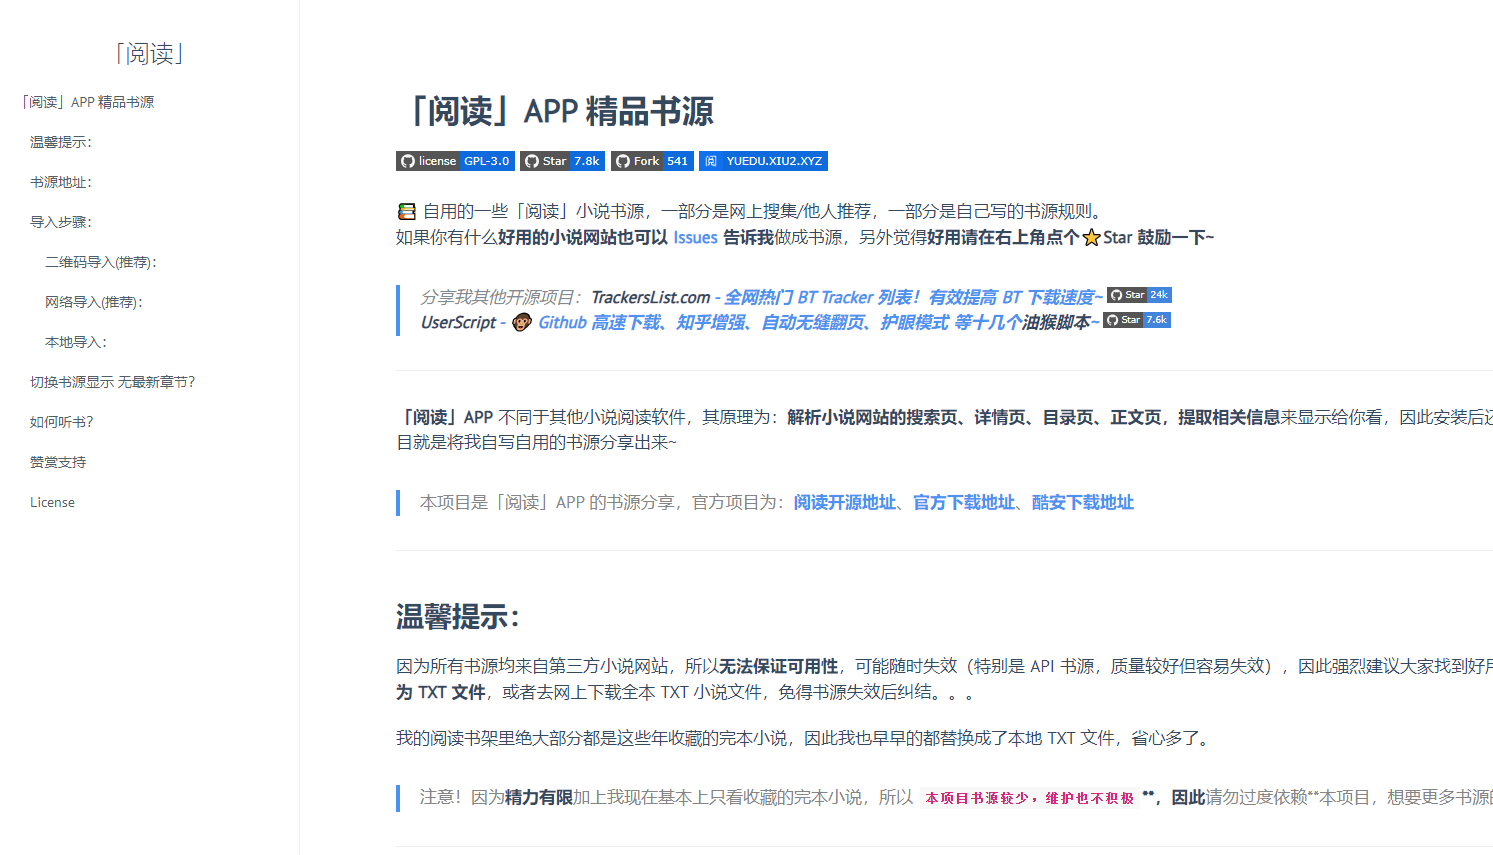Open the 酷安下载地址 link
The width and height of the screenshot is (1493, 855).
(x=1083, y=501)
